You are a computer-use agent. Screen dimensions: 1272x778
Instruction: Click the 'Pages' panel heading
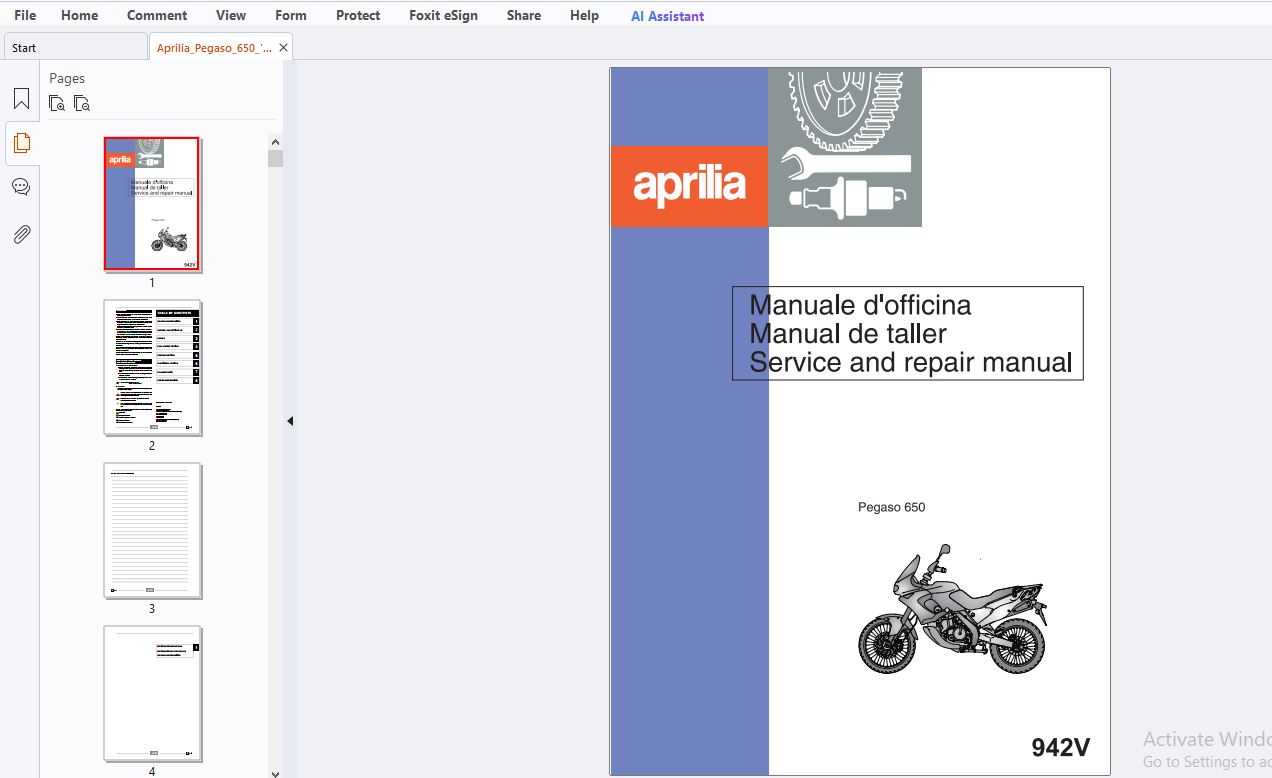(67, 78)
